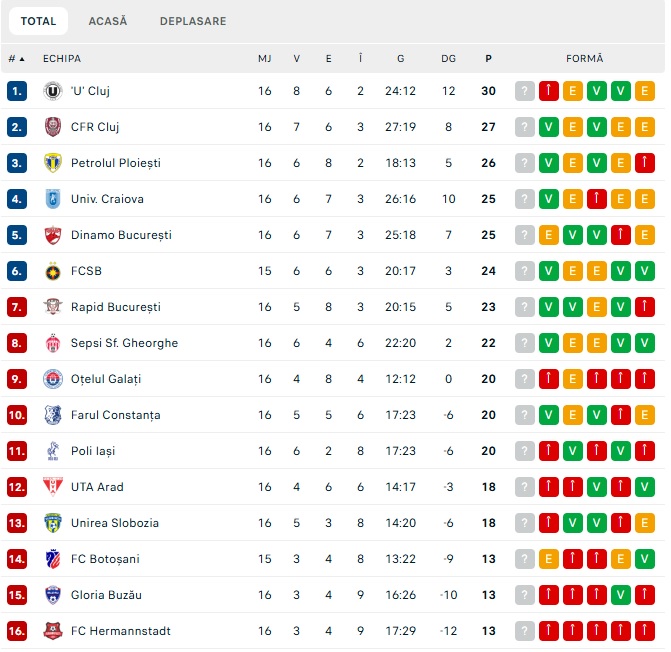671x652 pixels.
Task: Open the Petrolul Ploiești crest icon
Action: [53, 163]
